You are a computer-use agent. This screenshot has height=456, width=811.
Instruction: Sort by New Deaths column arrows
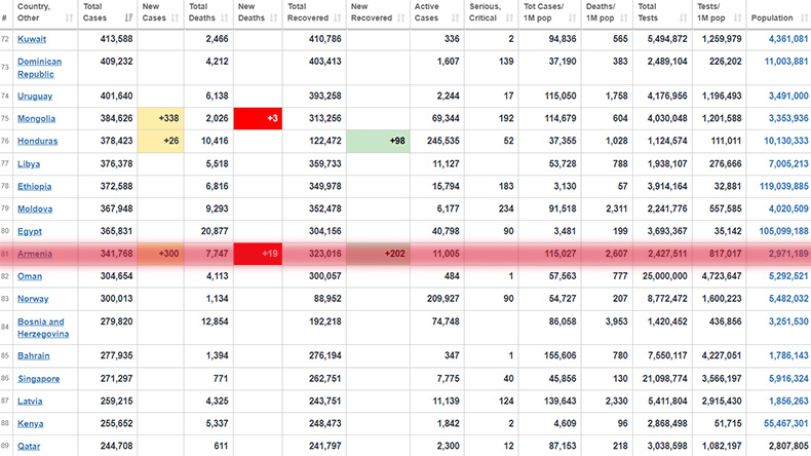coord(274,18)
